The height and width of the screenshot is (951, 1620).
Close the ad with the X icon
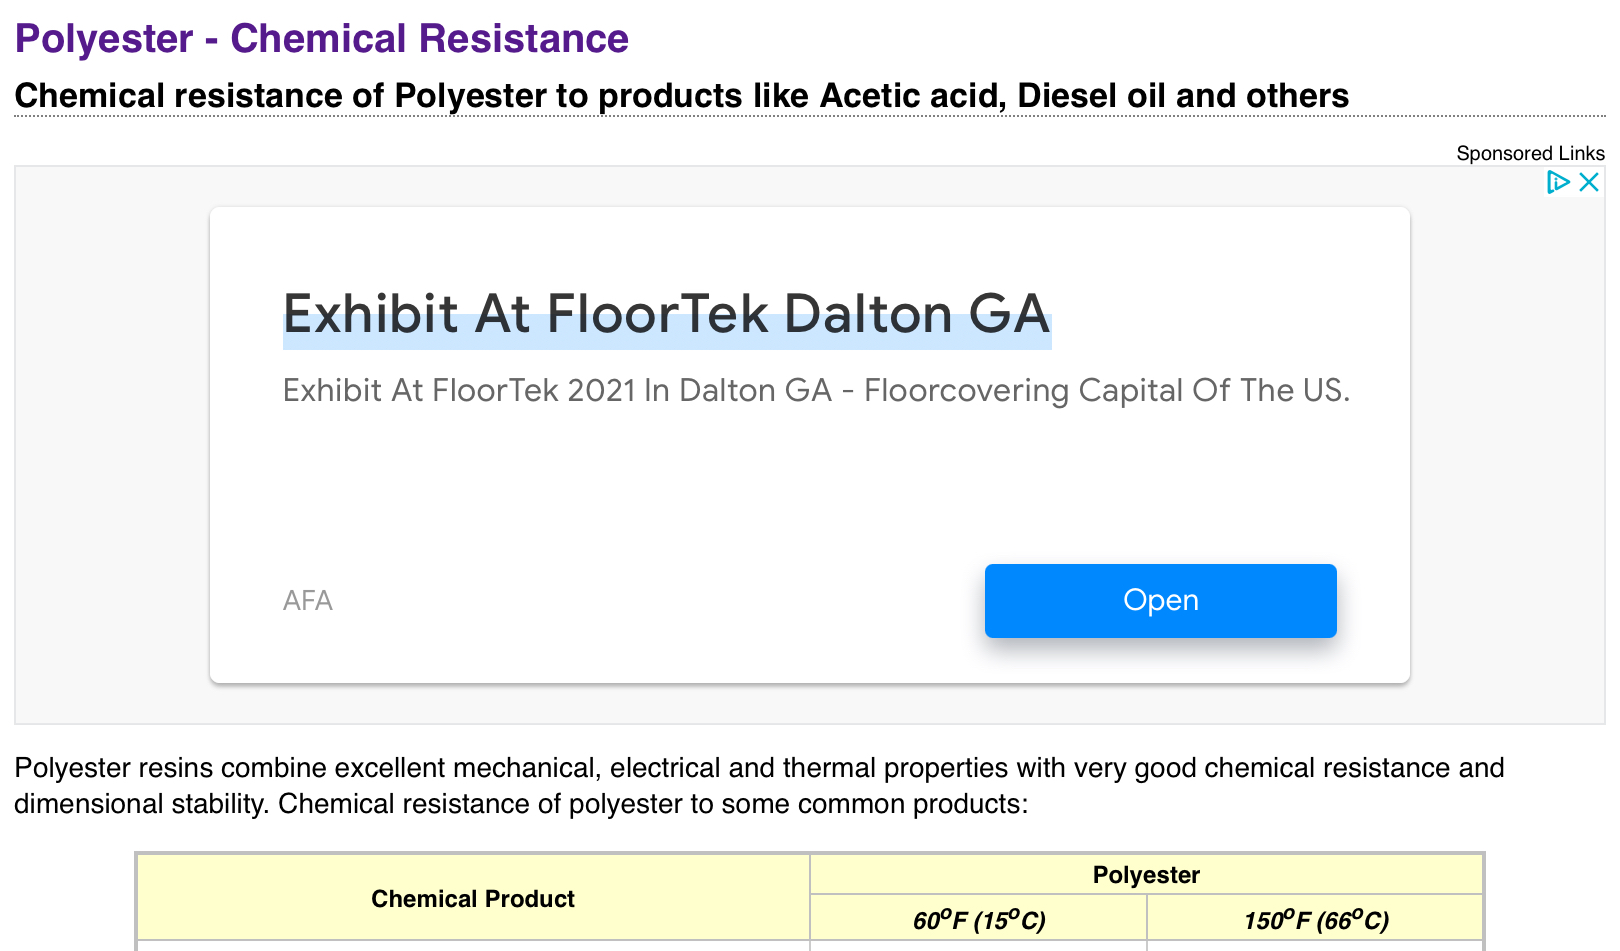coord(1589,182)
